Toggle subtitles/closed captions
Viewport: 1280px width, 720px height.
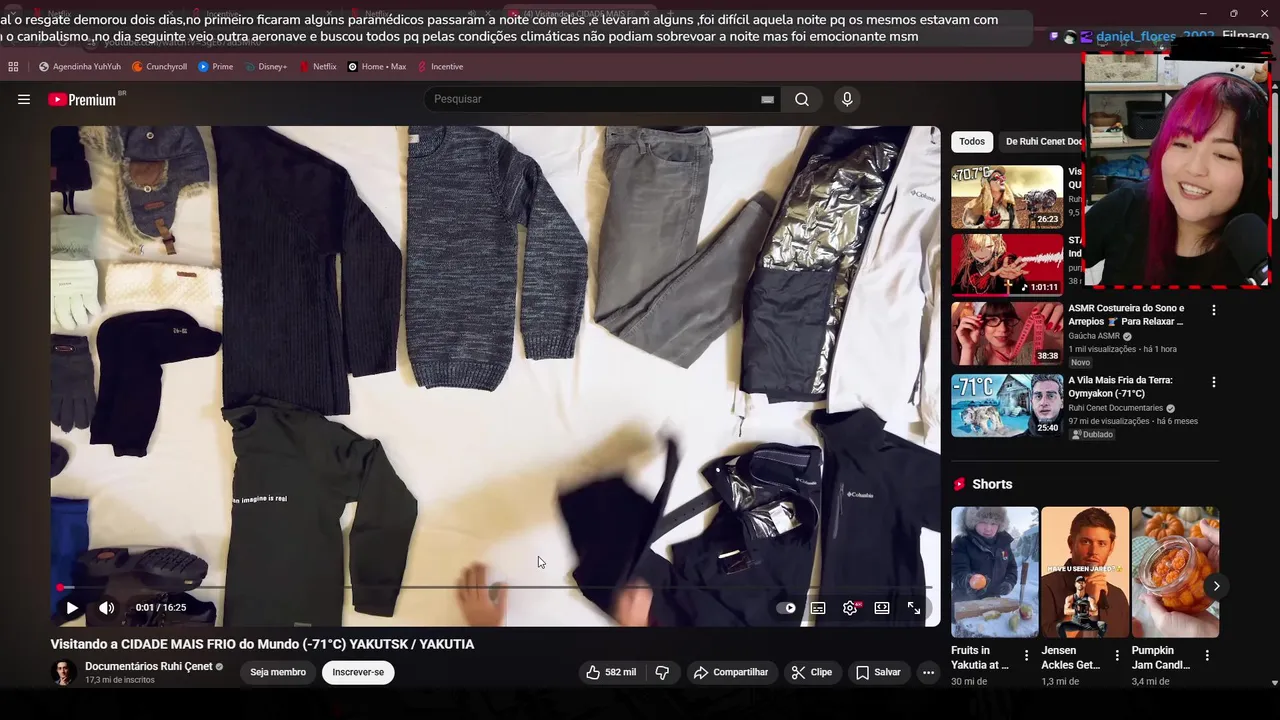click(x=818, y=608)
